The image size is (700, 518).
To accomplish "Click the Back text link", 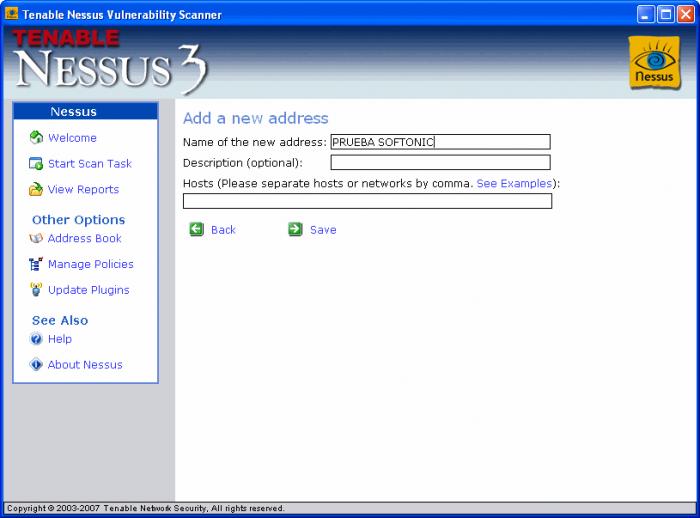I will (x=223, y=230).
